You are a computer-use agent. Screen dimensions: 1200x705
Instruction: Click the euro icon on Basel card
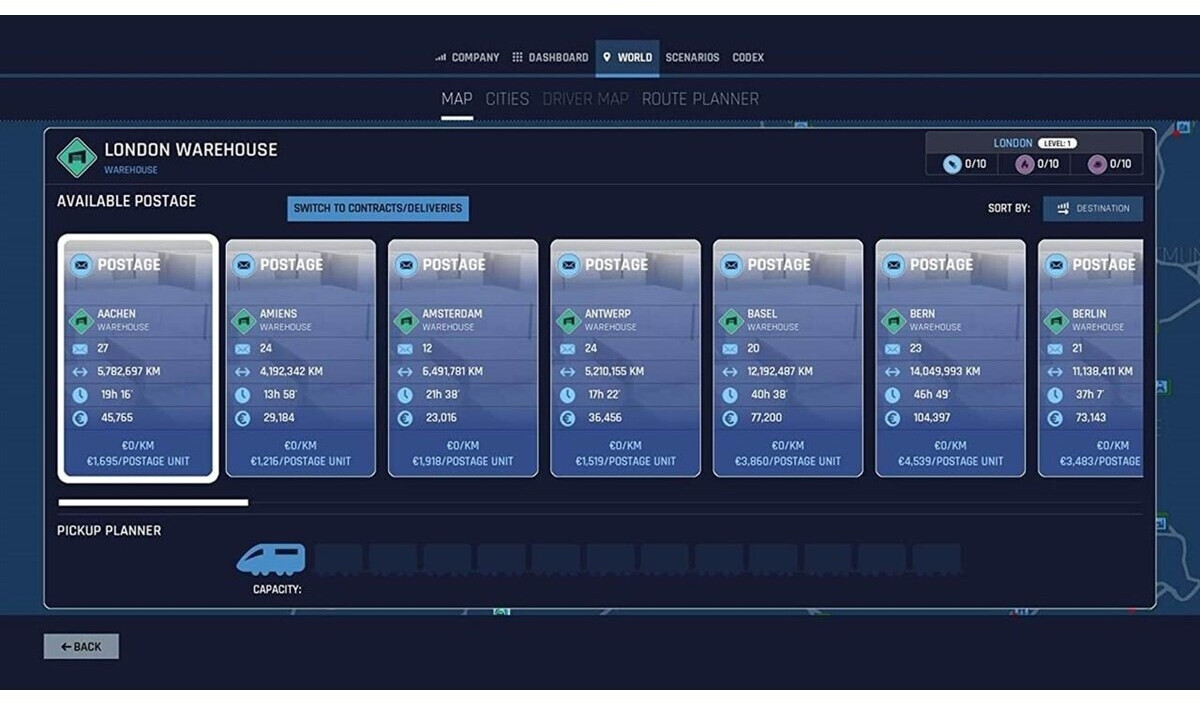730,418
